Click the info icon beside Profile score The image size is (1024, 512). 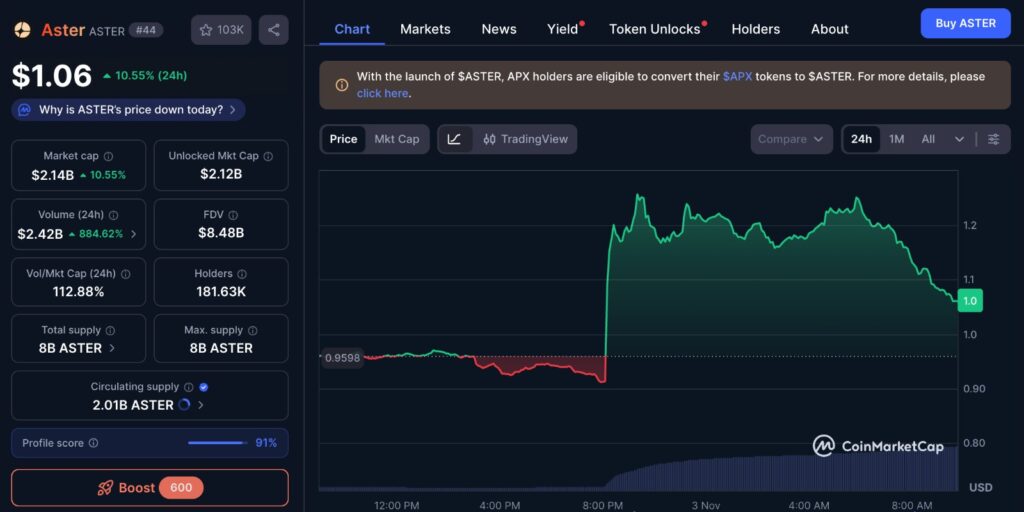[x=93, y=443]
